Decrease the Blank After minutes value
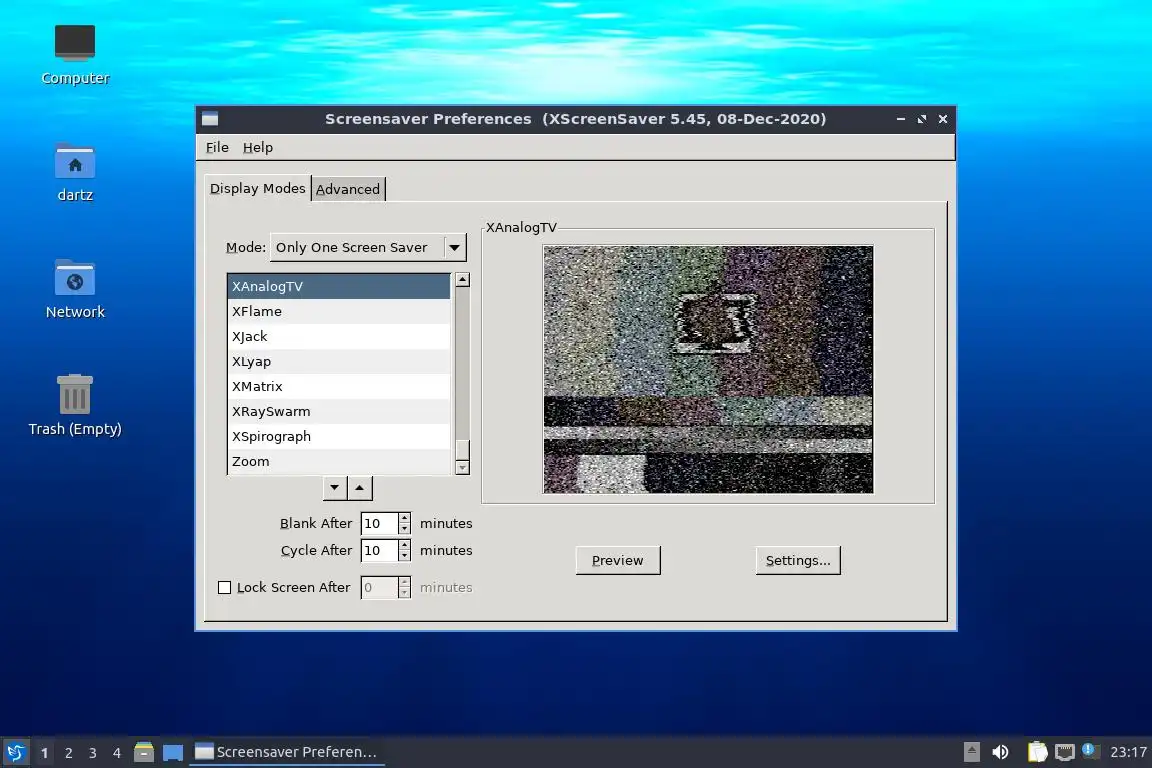Viewport: 1152px width, 768px height. click(x=404, y=528)
